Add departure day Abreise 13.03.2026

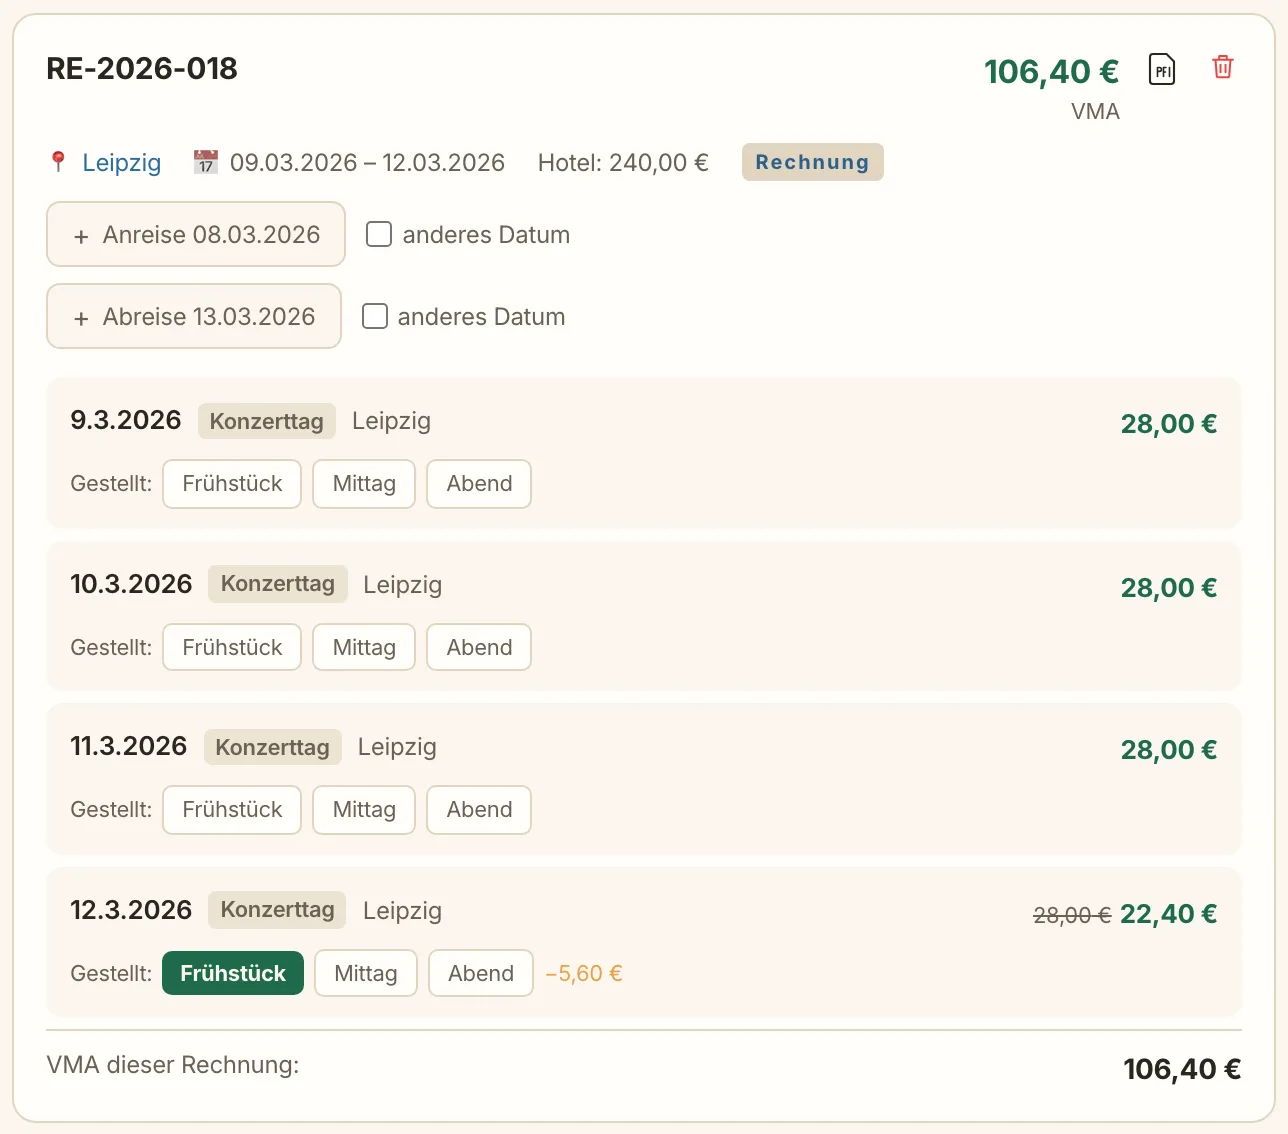(x=194, y=316)
